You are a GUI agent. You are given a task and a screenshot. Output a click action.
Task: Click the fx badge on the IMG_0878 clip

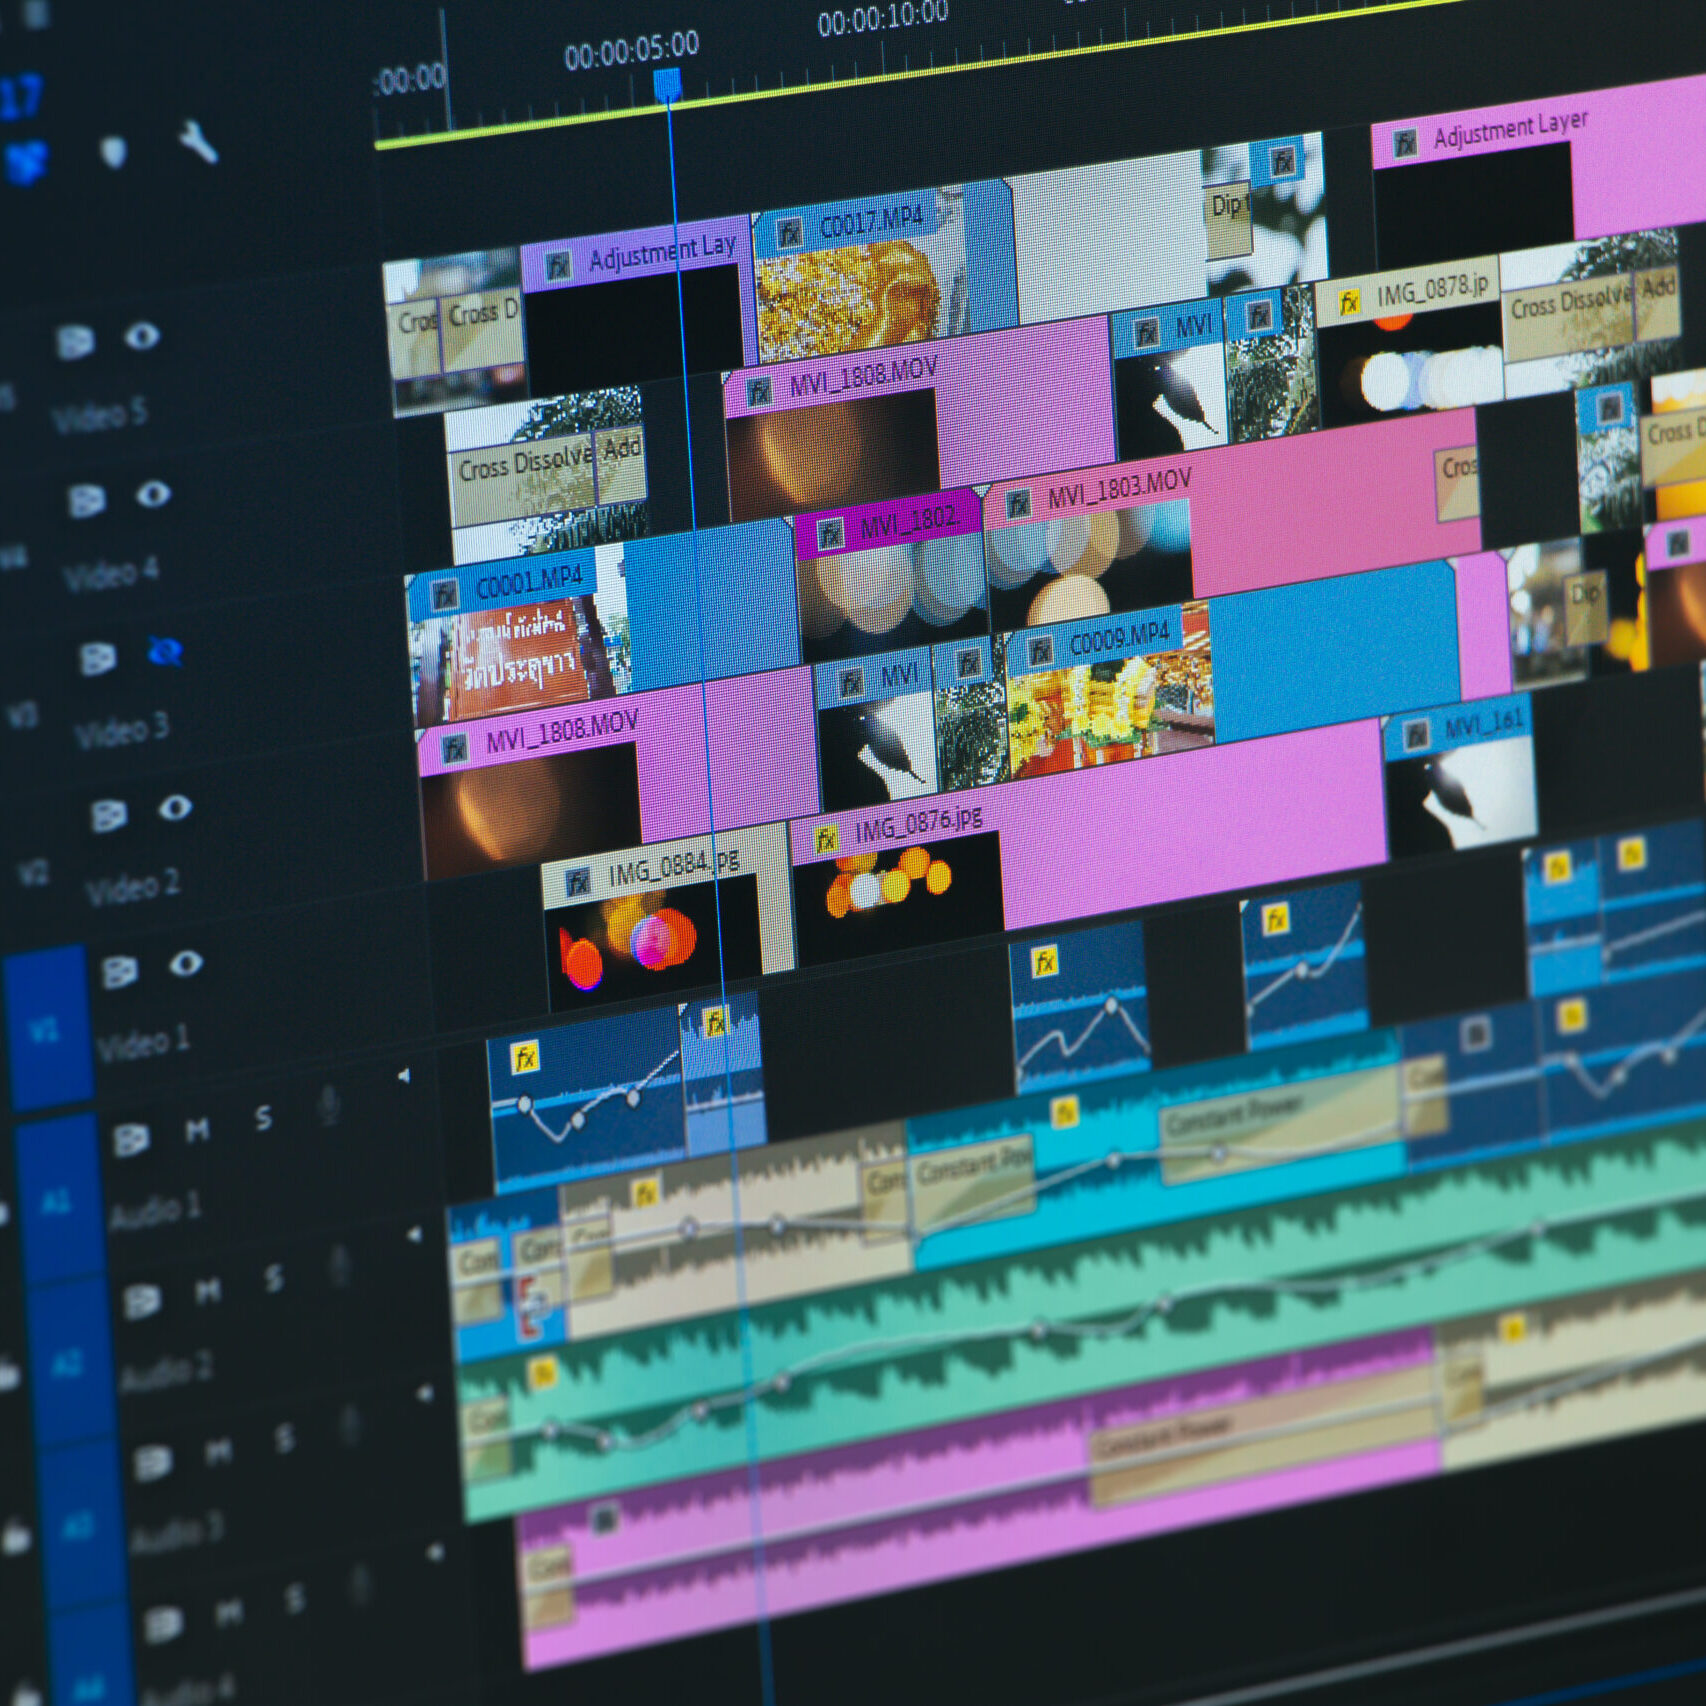pyautogui.click(x=1352, y=297)
